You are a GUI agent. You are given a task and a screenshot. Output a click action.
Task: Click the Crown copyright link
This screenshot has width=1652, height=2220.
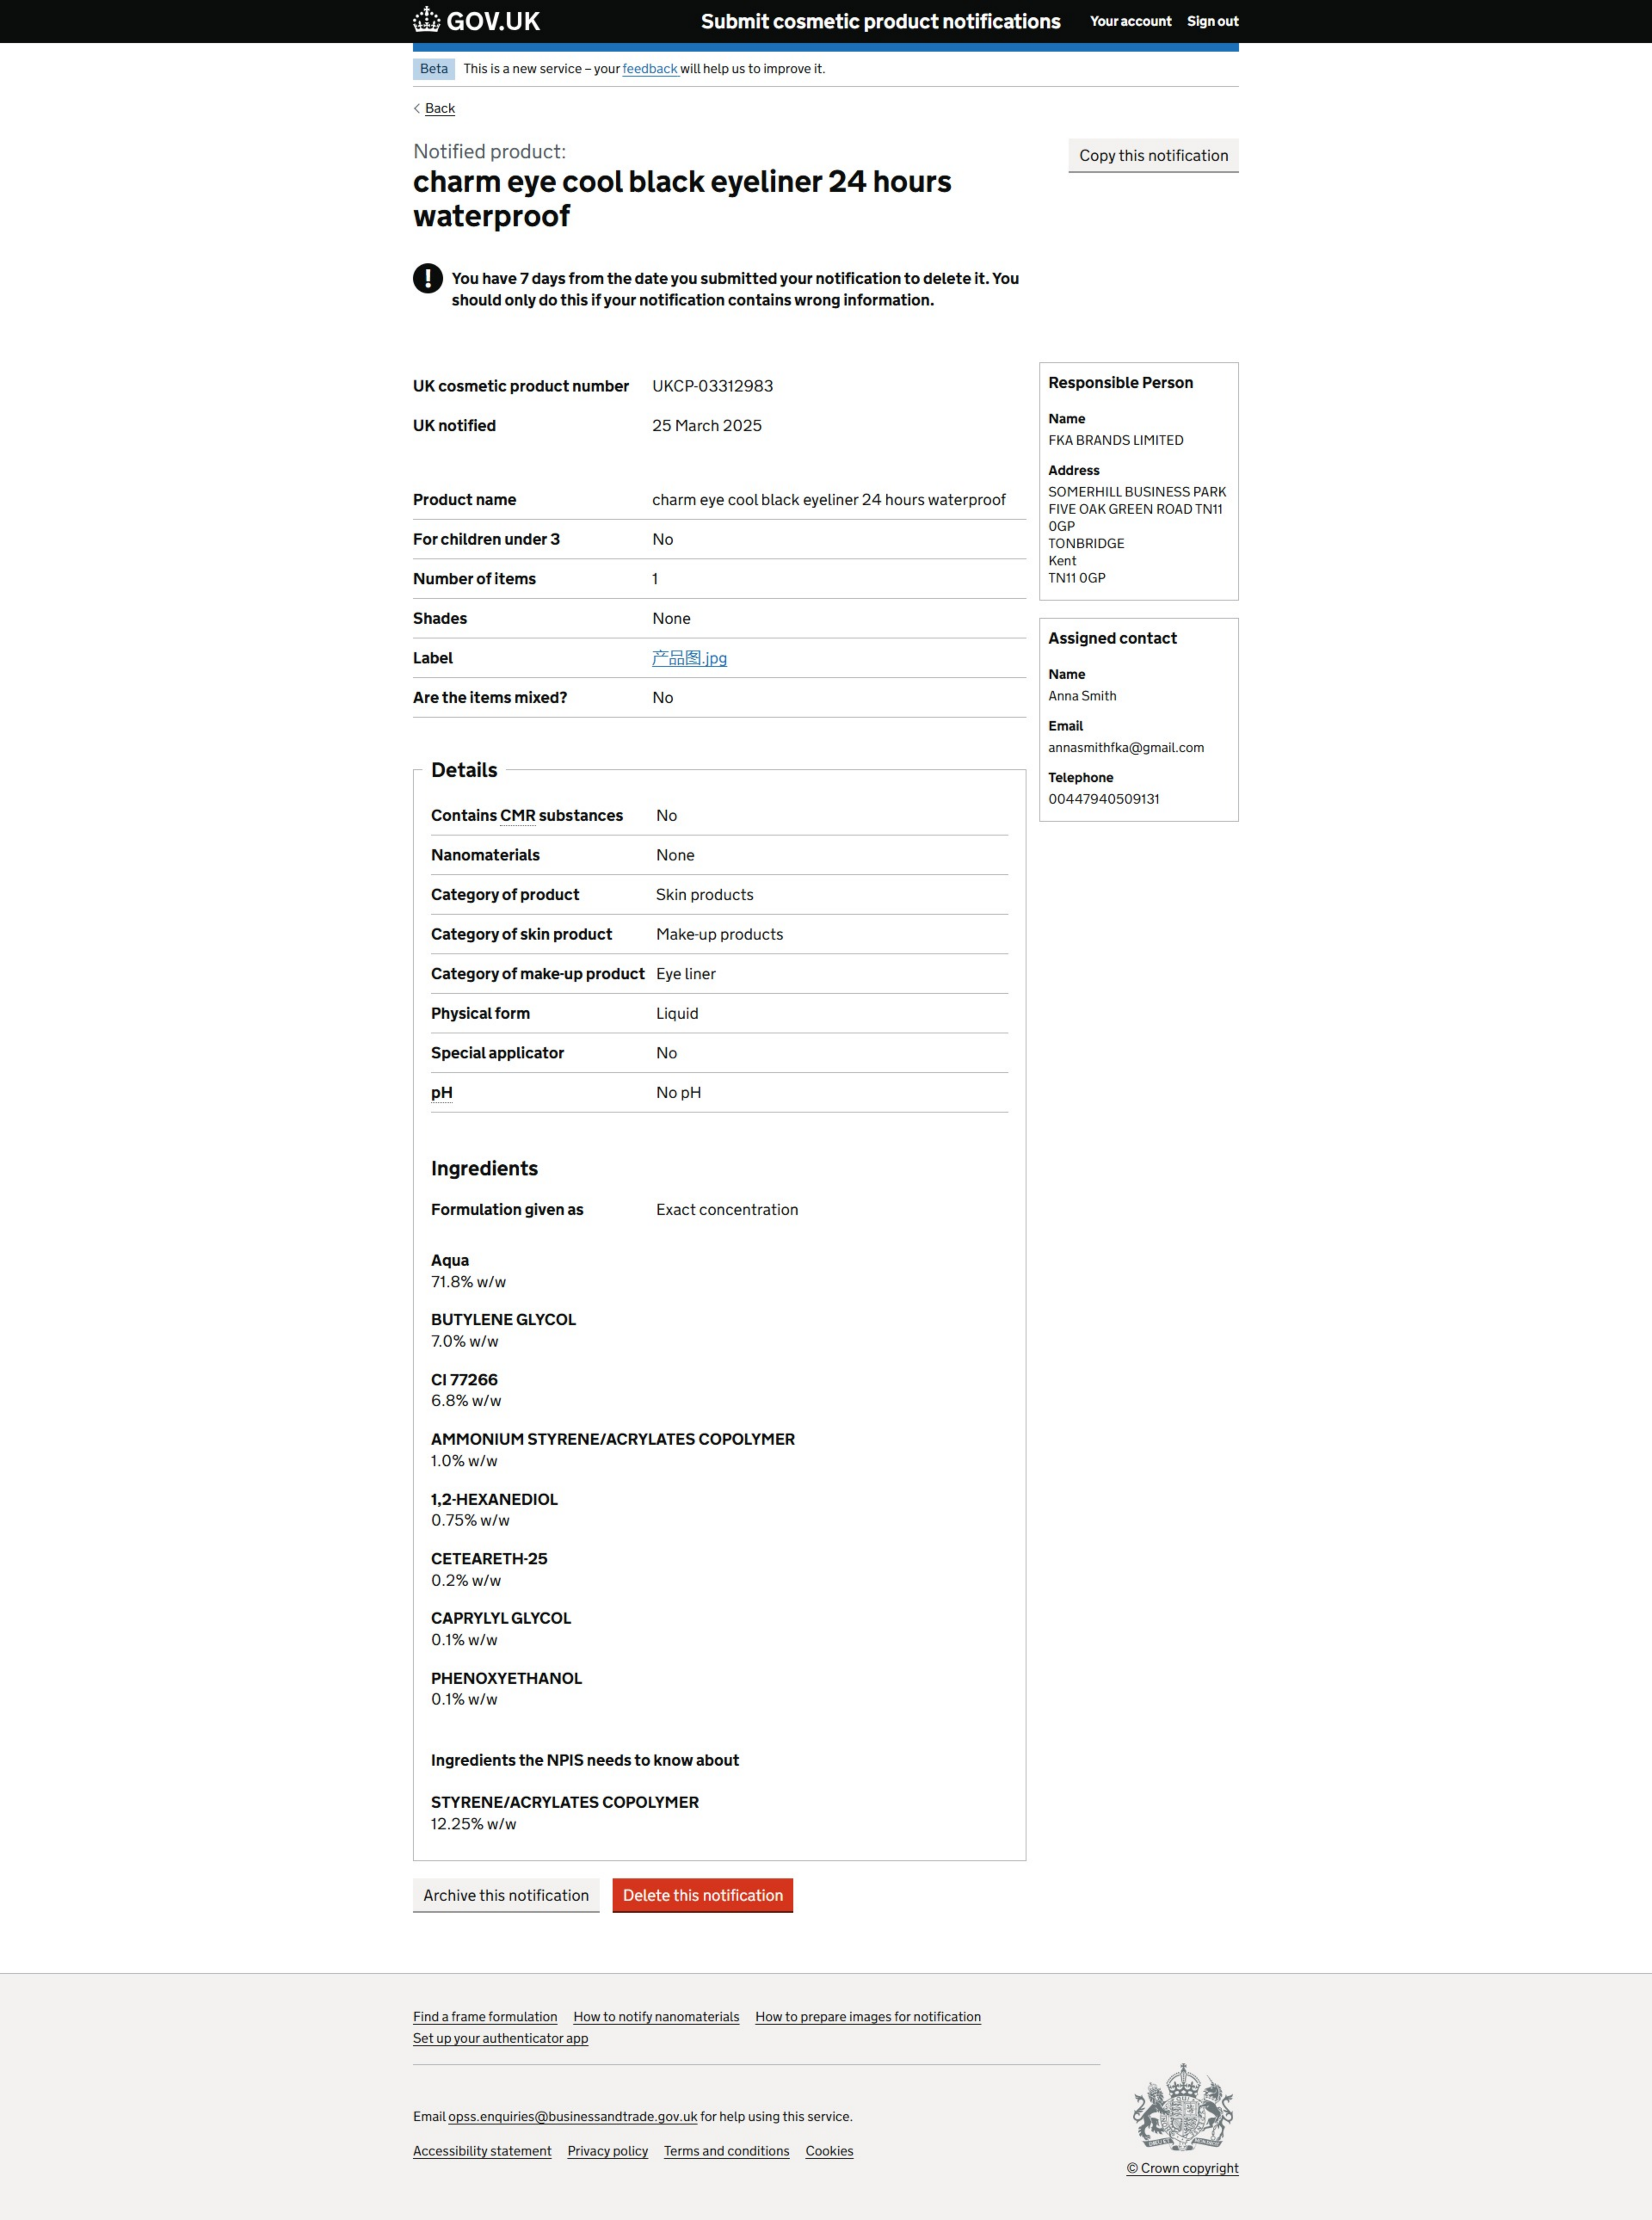(x=1182, y=2168)
